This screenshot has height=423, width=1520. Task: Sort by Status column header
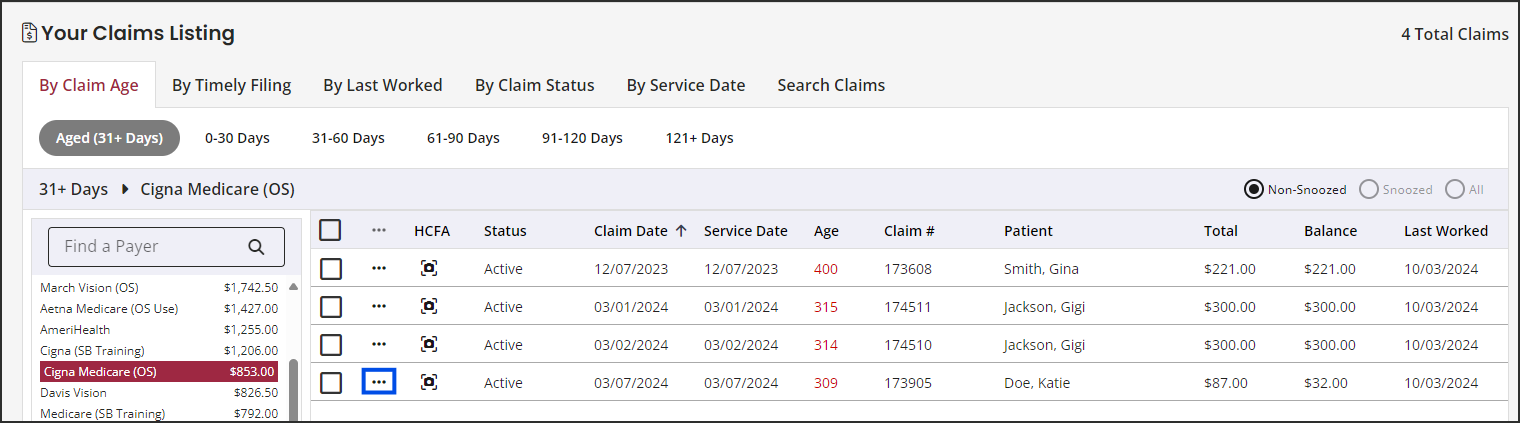tap(505, 230)
